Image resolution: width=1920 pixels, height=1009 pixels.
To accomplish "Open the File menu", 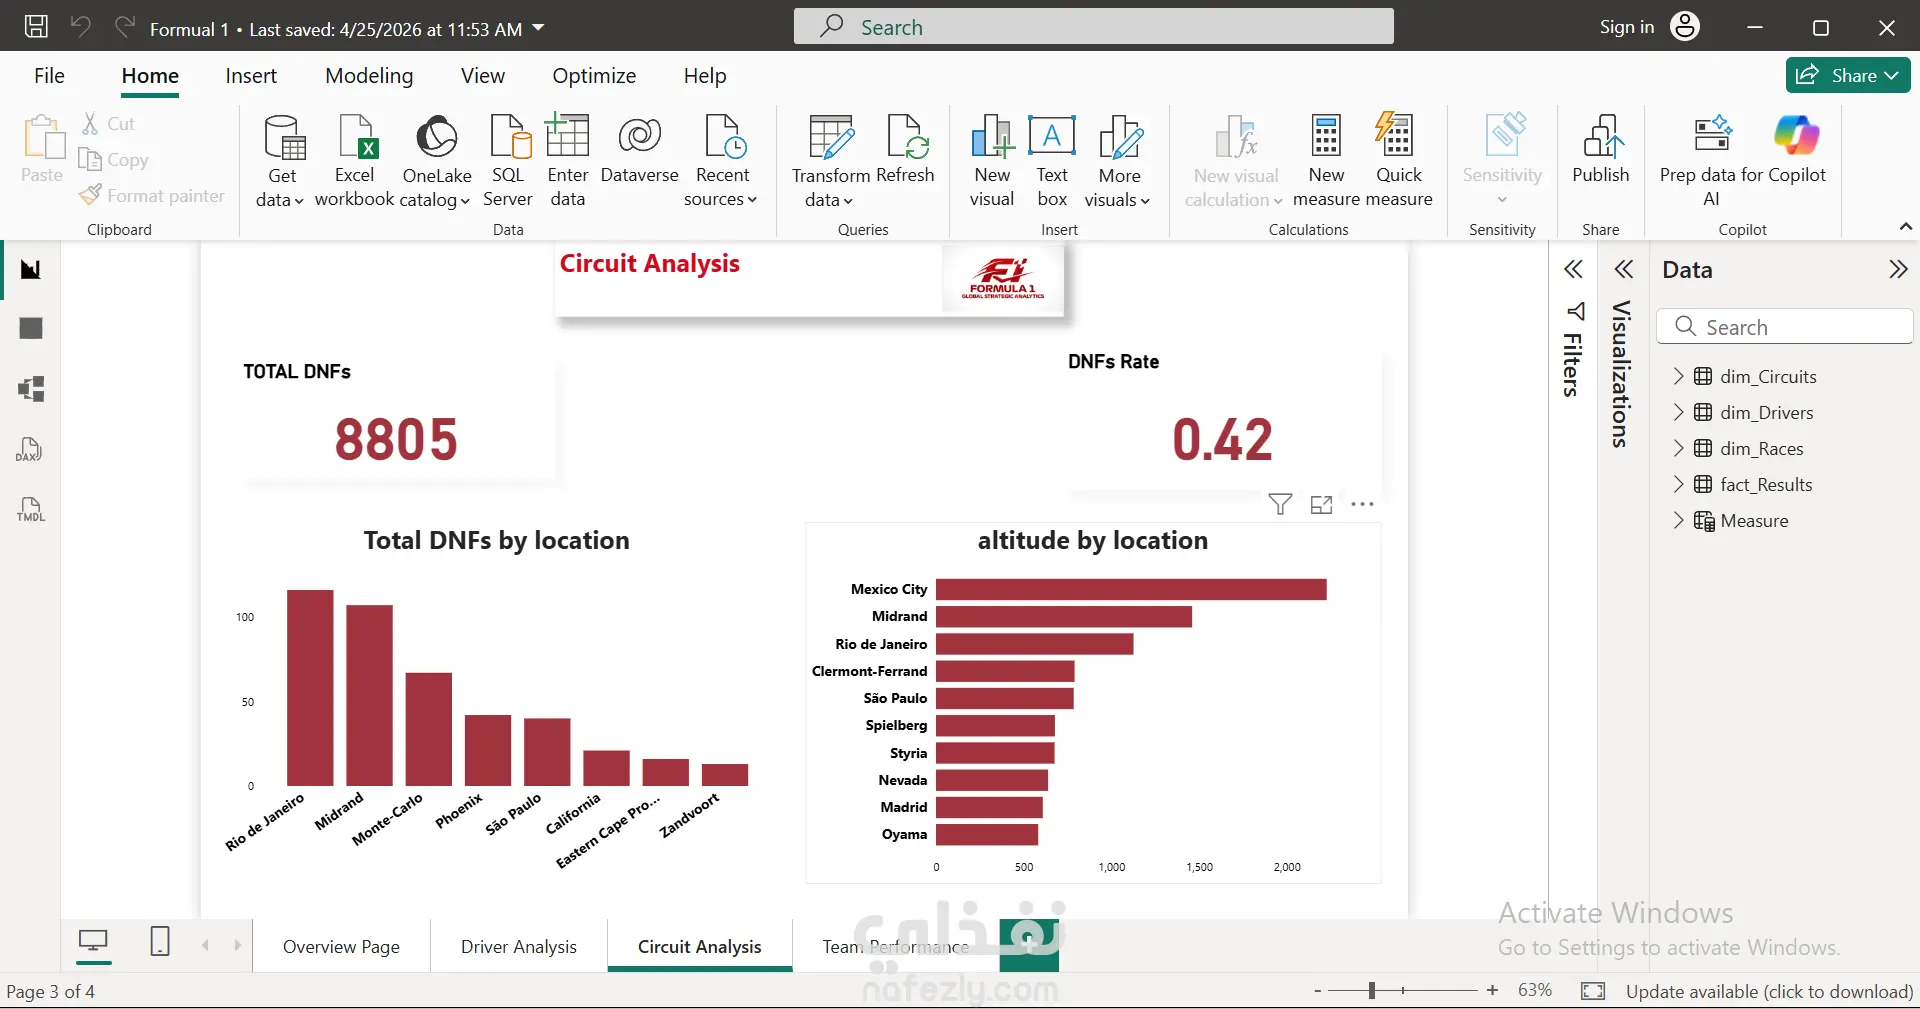I will click(49, 75).
